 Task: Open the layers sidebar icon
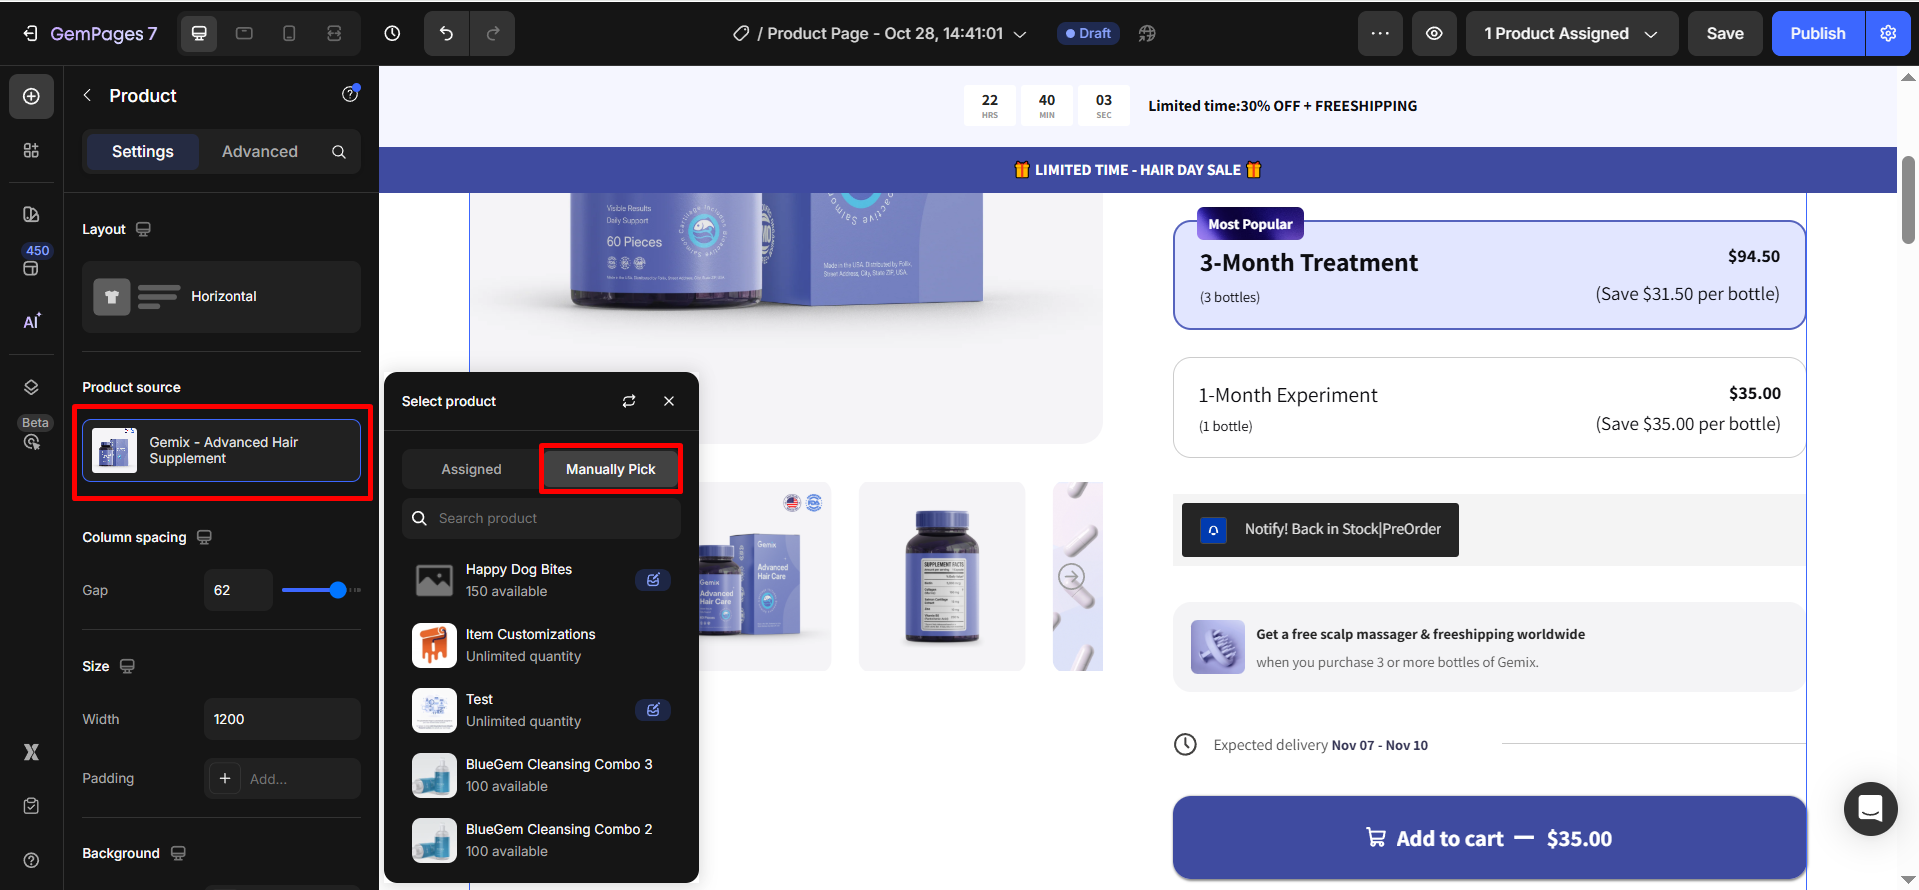(x=31, y=387)
